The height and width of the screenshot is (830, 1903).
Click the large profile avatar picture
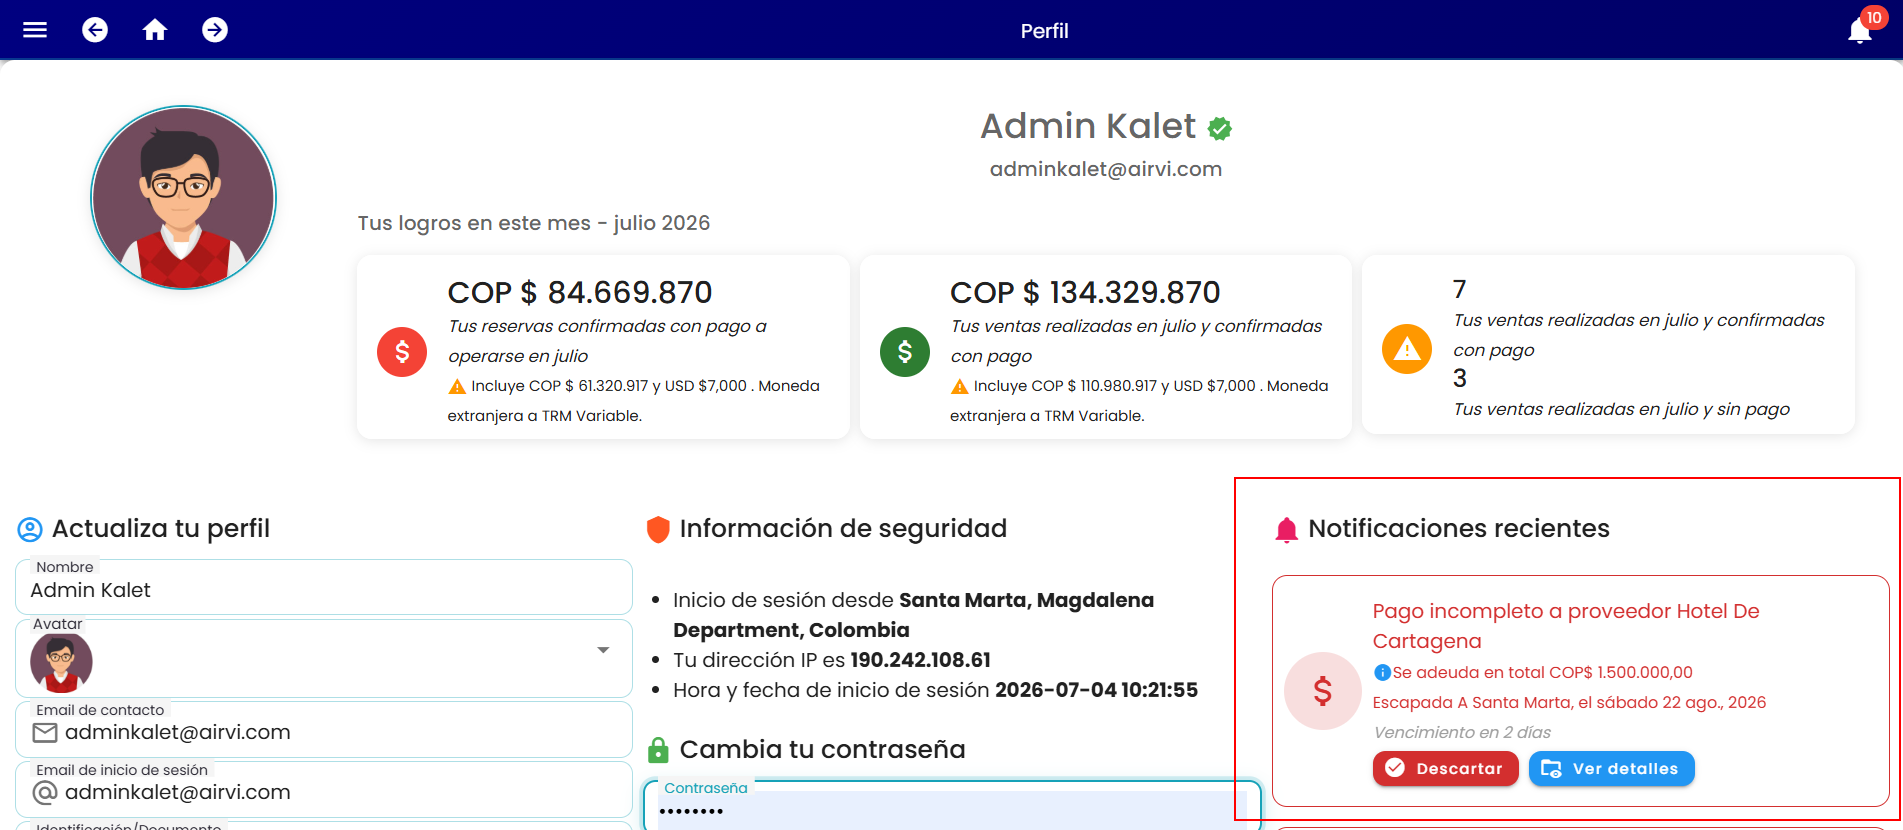point(183,198)
